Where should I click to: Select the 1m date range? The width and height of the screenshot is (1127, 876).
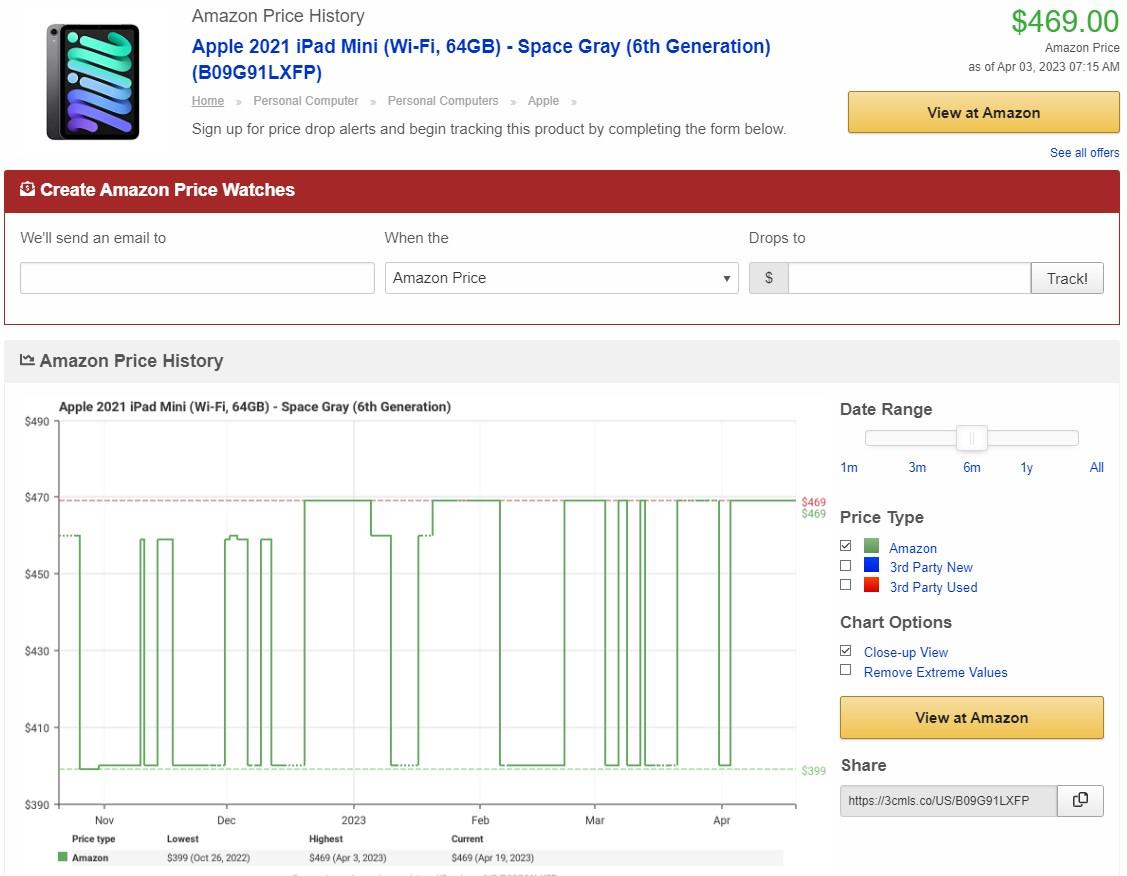click(x=849, y=467)
